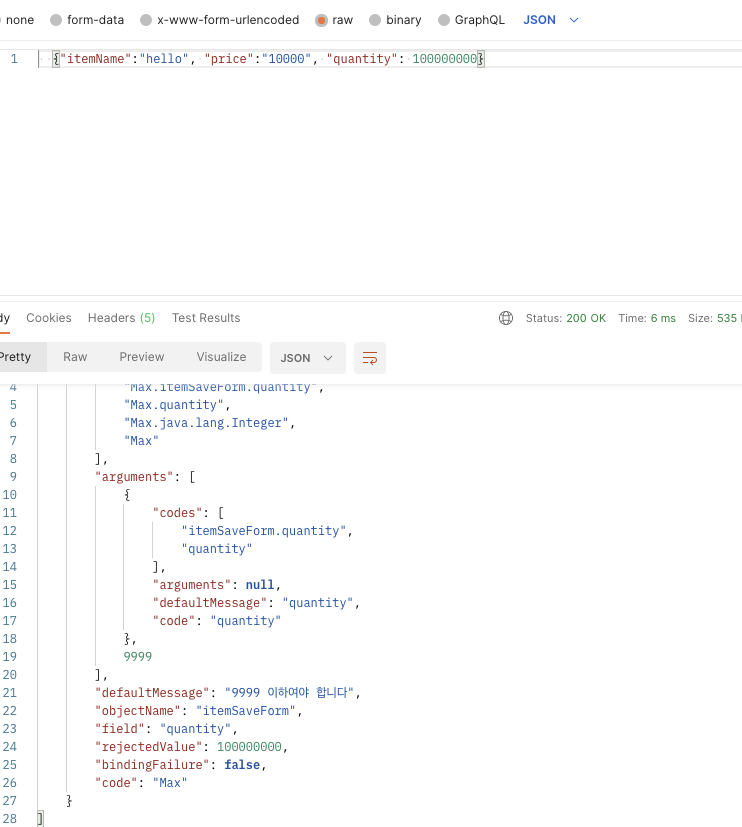Toggle the wrap lines icon
The width and height of the screenshot is (742, 827).
coord(370,358)
